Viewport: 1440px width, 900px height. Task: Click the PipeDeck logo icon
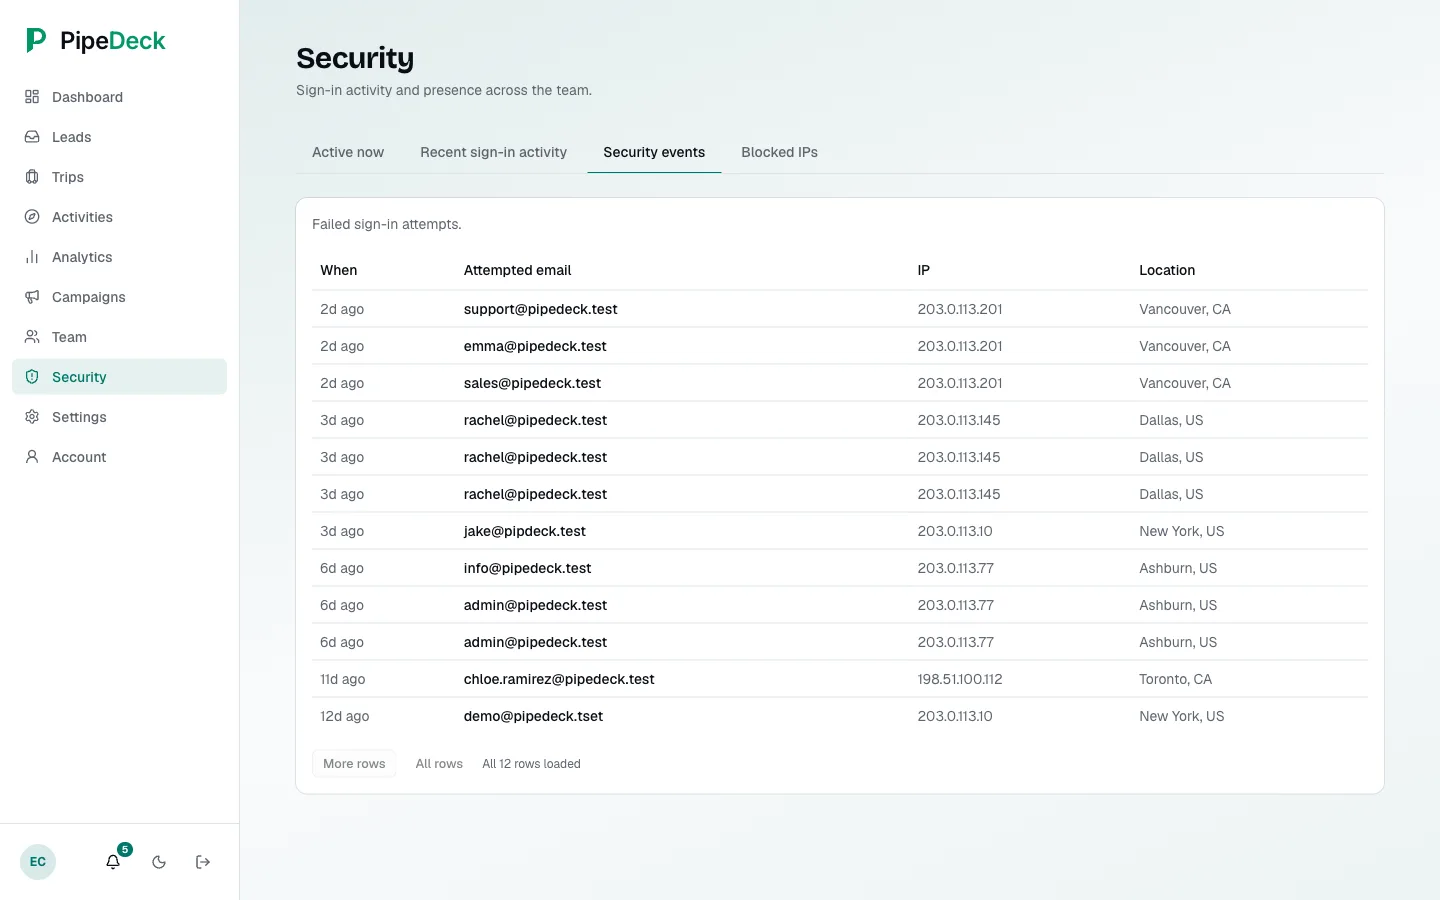pyautogui.click(x=36, y=40)
